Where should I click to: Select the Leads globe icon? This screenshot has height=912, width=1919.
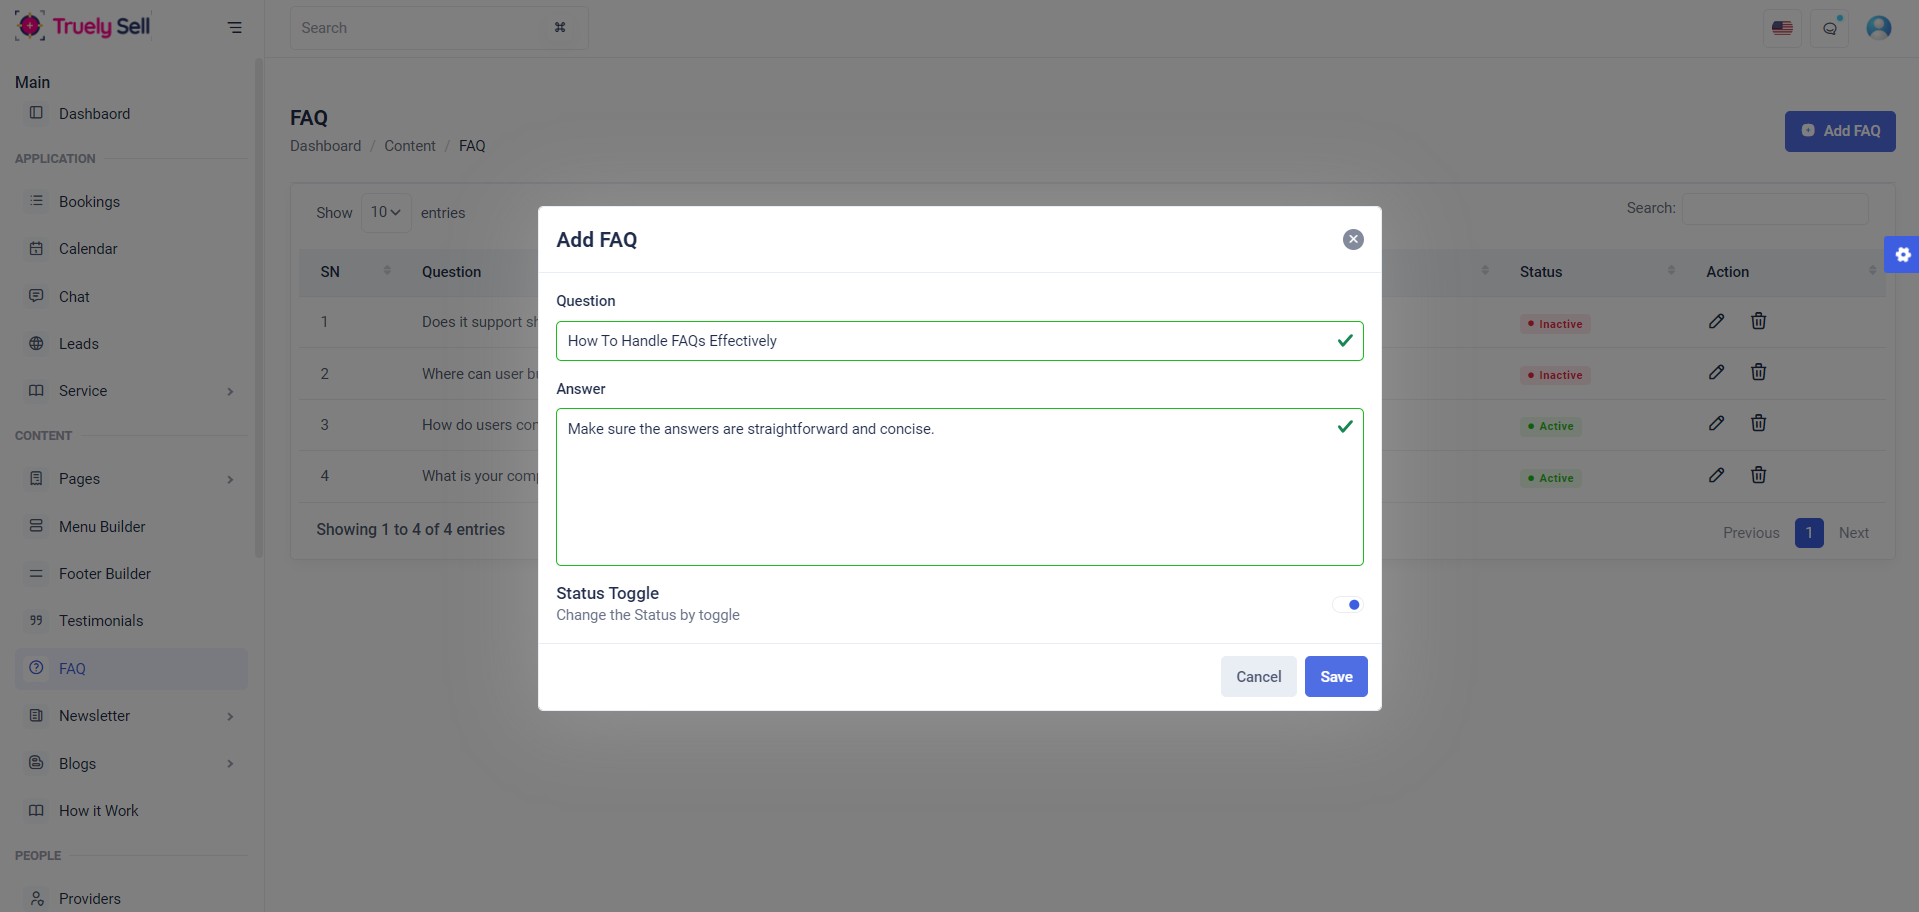[x=36, y=343]
